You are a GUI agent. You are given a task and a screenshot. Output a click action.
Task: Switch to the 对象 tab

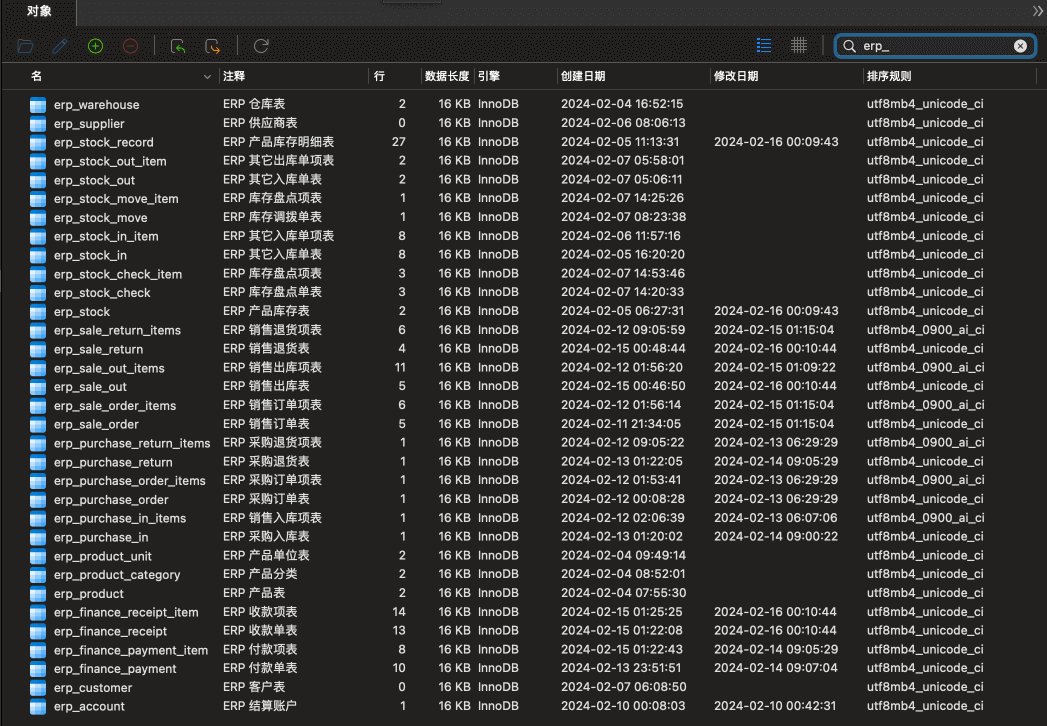(x=38, y=12)
